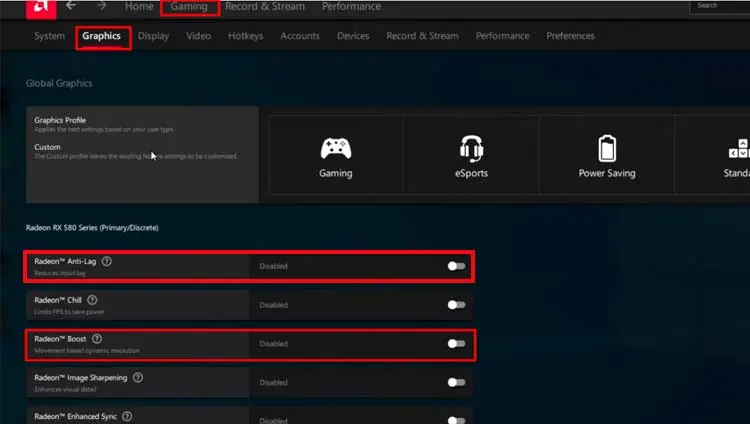
Task: Open the Home tab
Action: point(139,6)
